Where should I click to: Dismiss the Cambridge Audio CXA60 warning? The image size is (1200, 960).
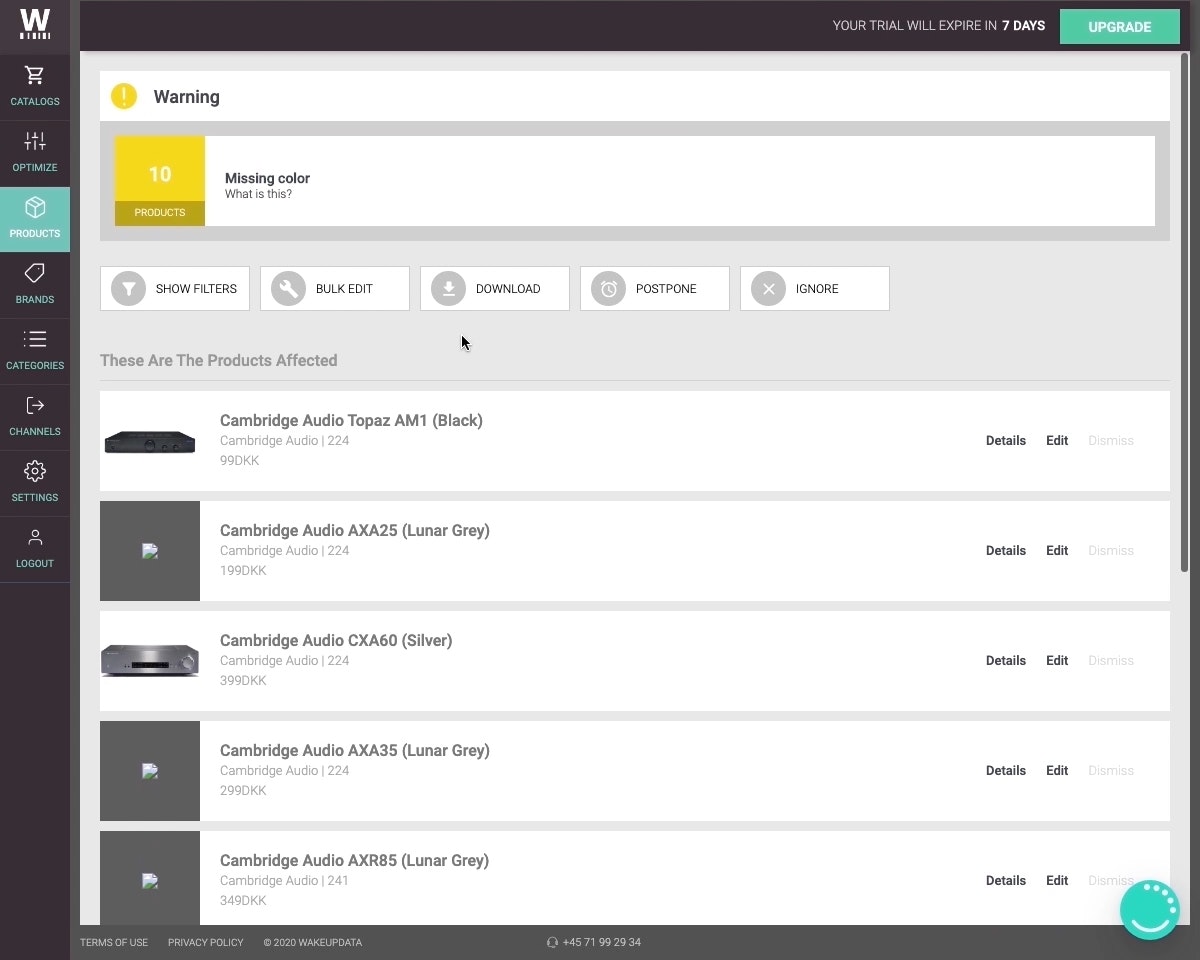tap(1111, 660)
